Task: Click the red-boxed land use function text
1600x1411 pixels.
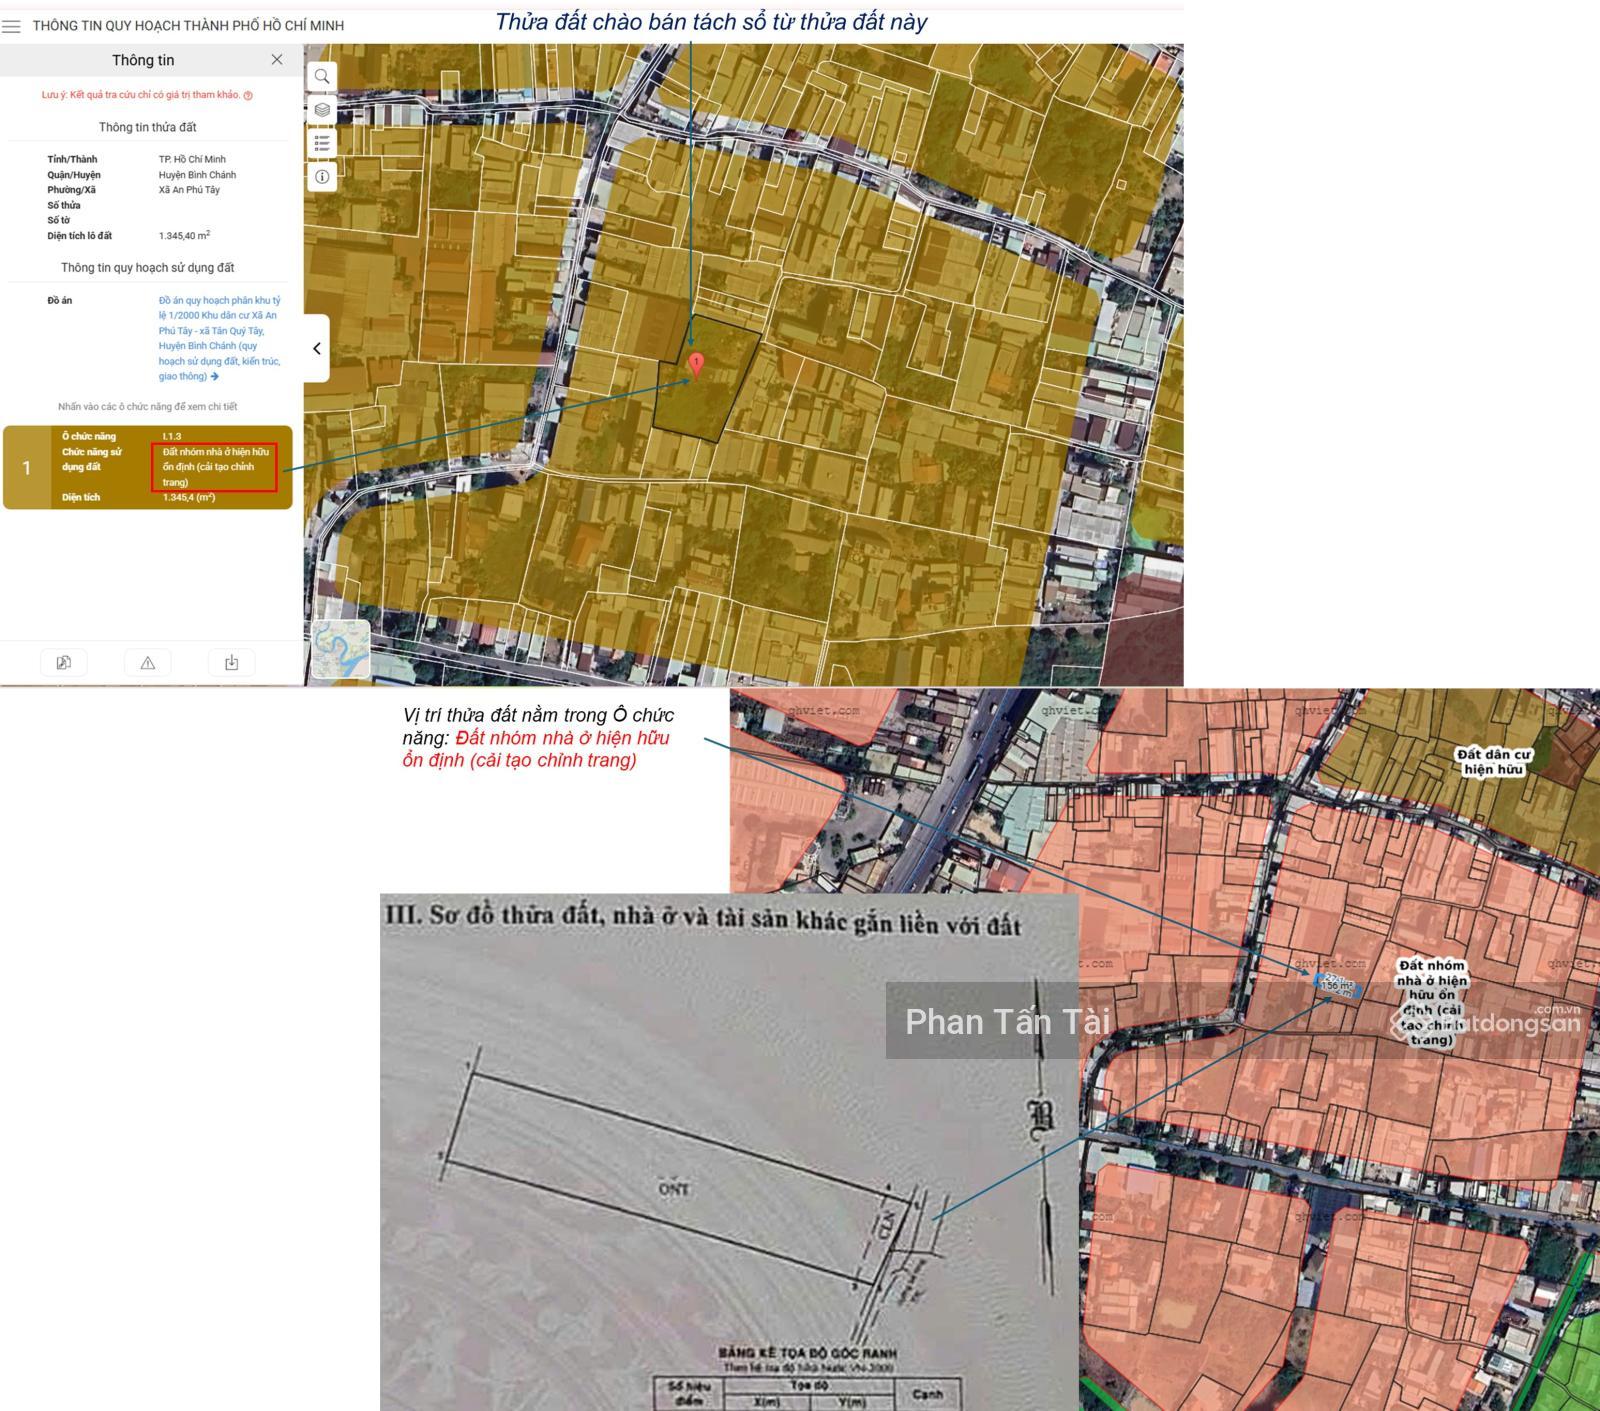Action: (214, 467)
